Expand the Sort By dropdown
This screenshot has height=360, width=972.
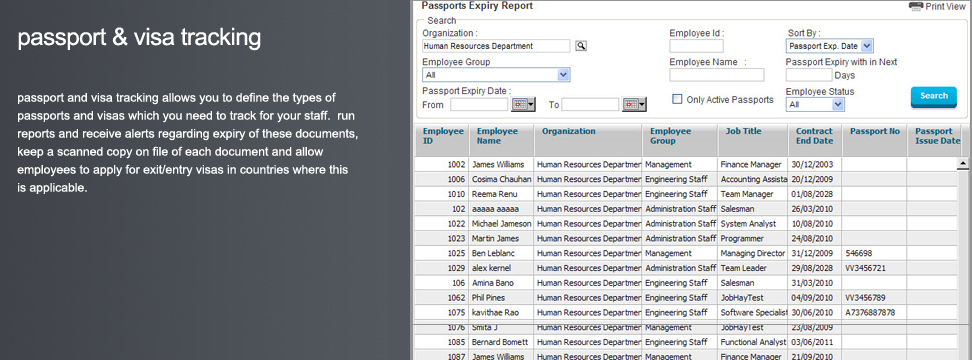coord(867,46)
